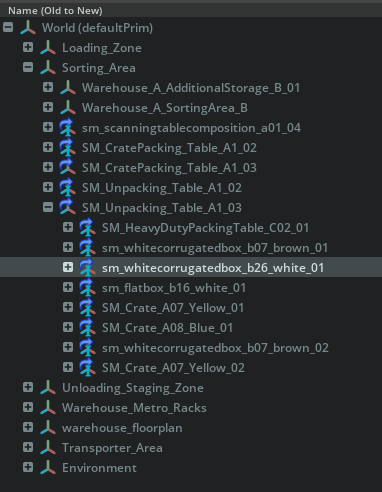Click the sm_scanningtablecomposition_a01_04 reference icon
382x492 pixels.
pyautogui.click(x=68, y=128)
